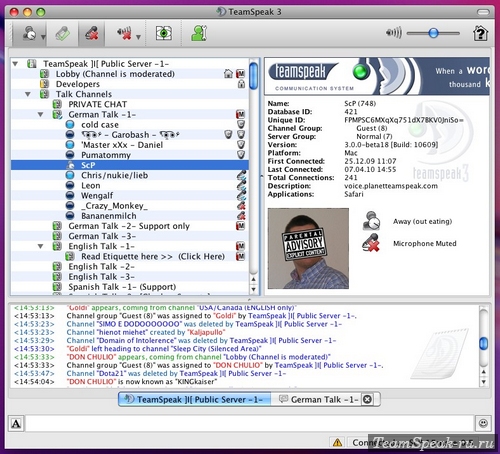Click moderated icon on English Talk -1- row
Viewport: 500px width, 454px height.
coord(240,246)
